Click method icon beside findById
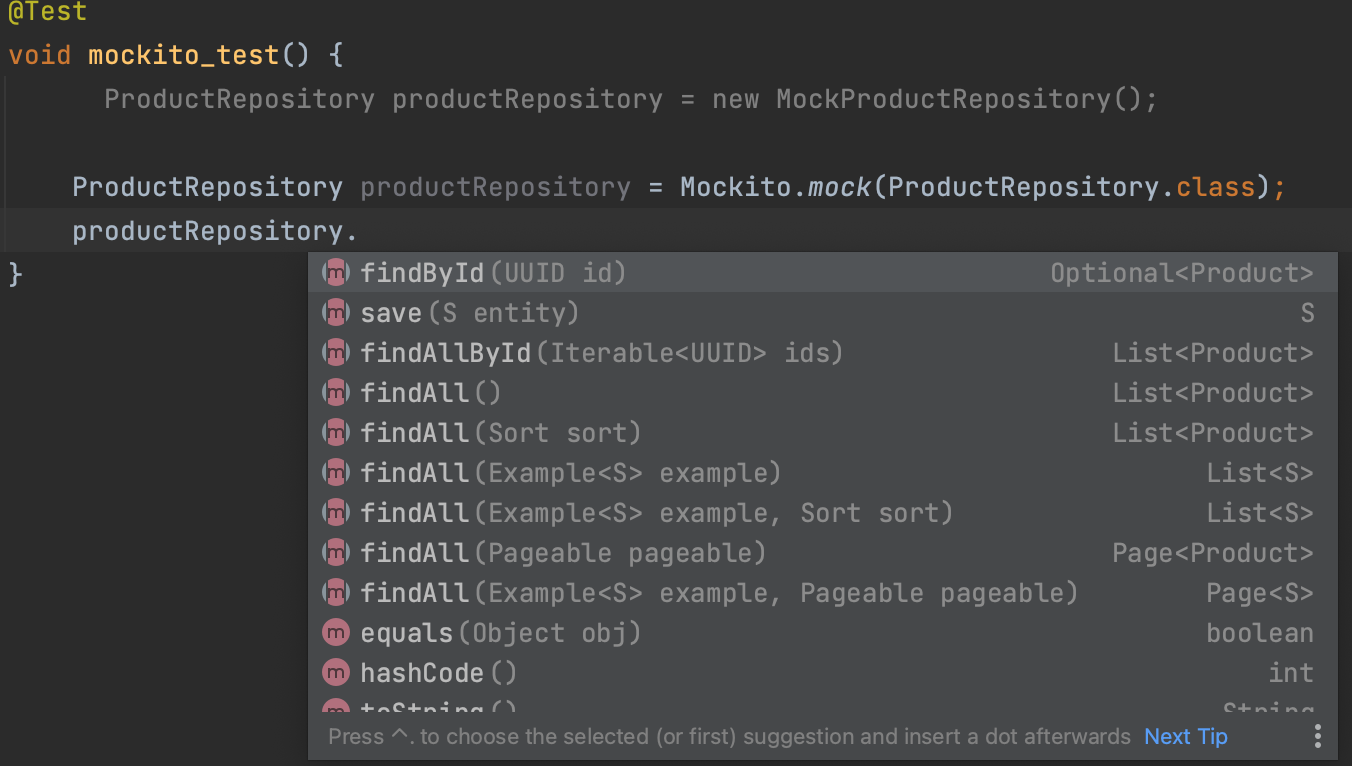The height and width of the screenshot is (766, 1352). tap(335, 273)
